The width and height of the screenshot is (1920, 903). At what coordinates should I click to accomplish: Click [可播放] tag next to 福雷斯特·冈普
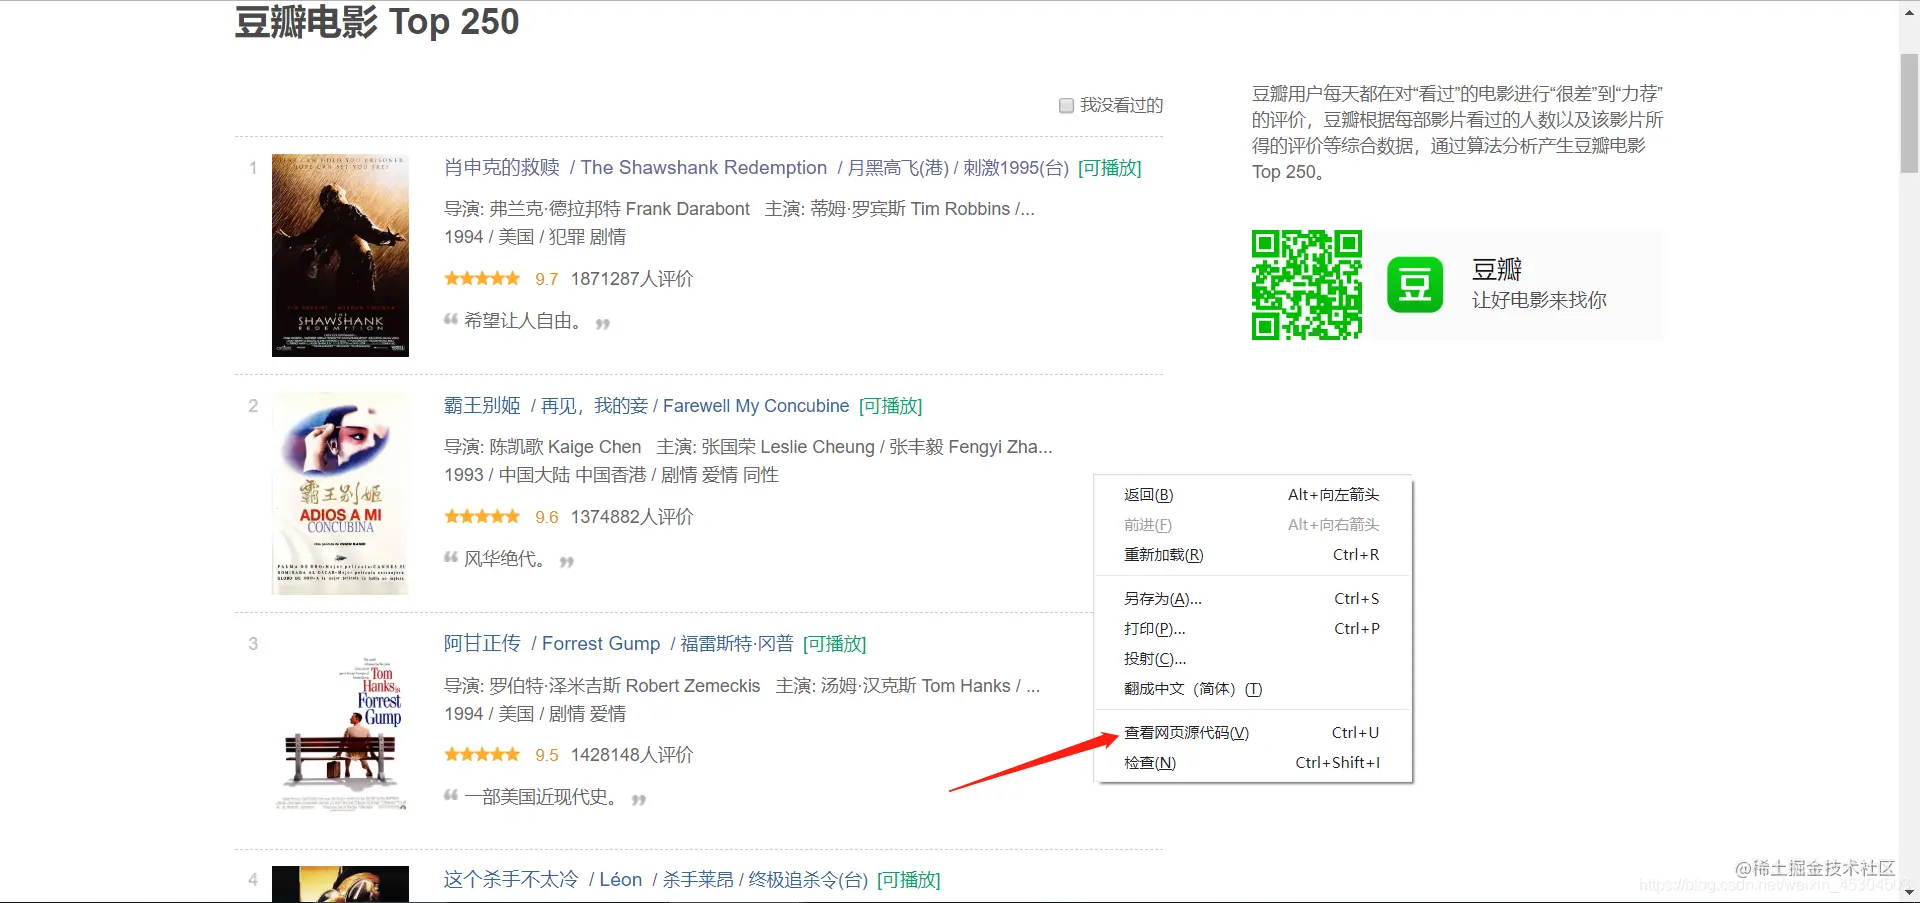coord(834,644)
